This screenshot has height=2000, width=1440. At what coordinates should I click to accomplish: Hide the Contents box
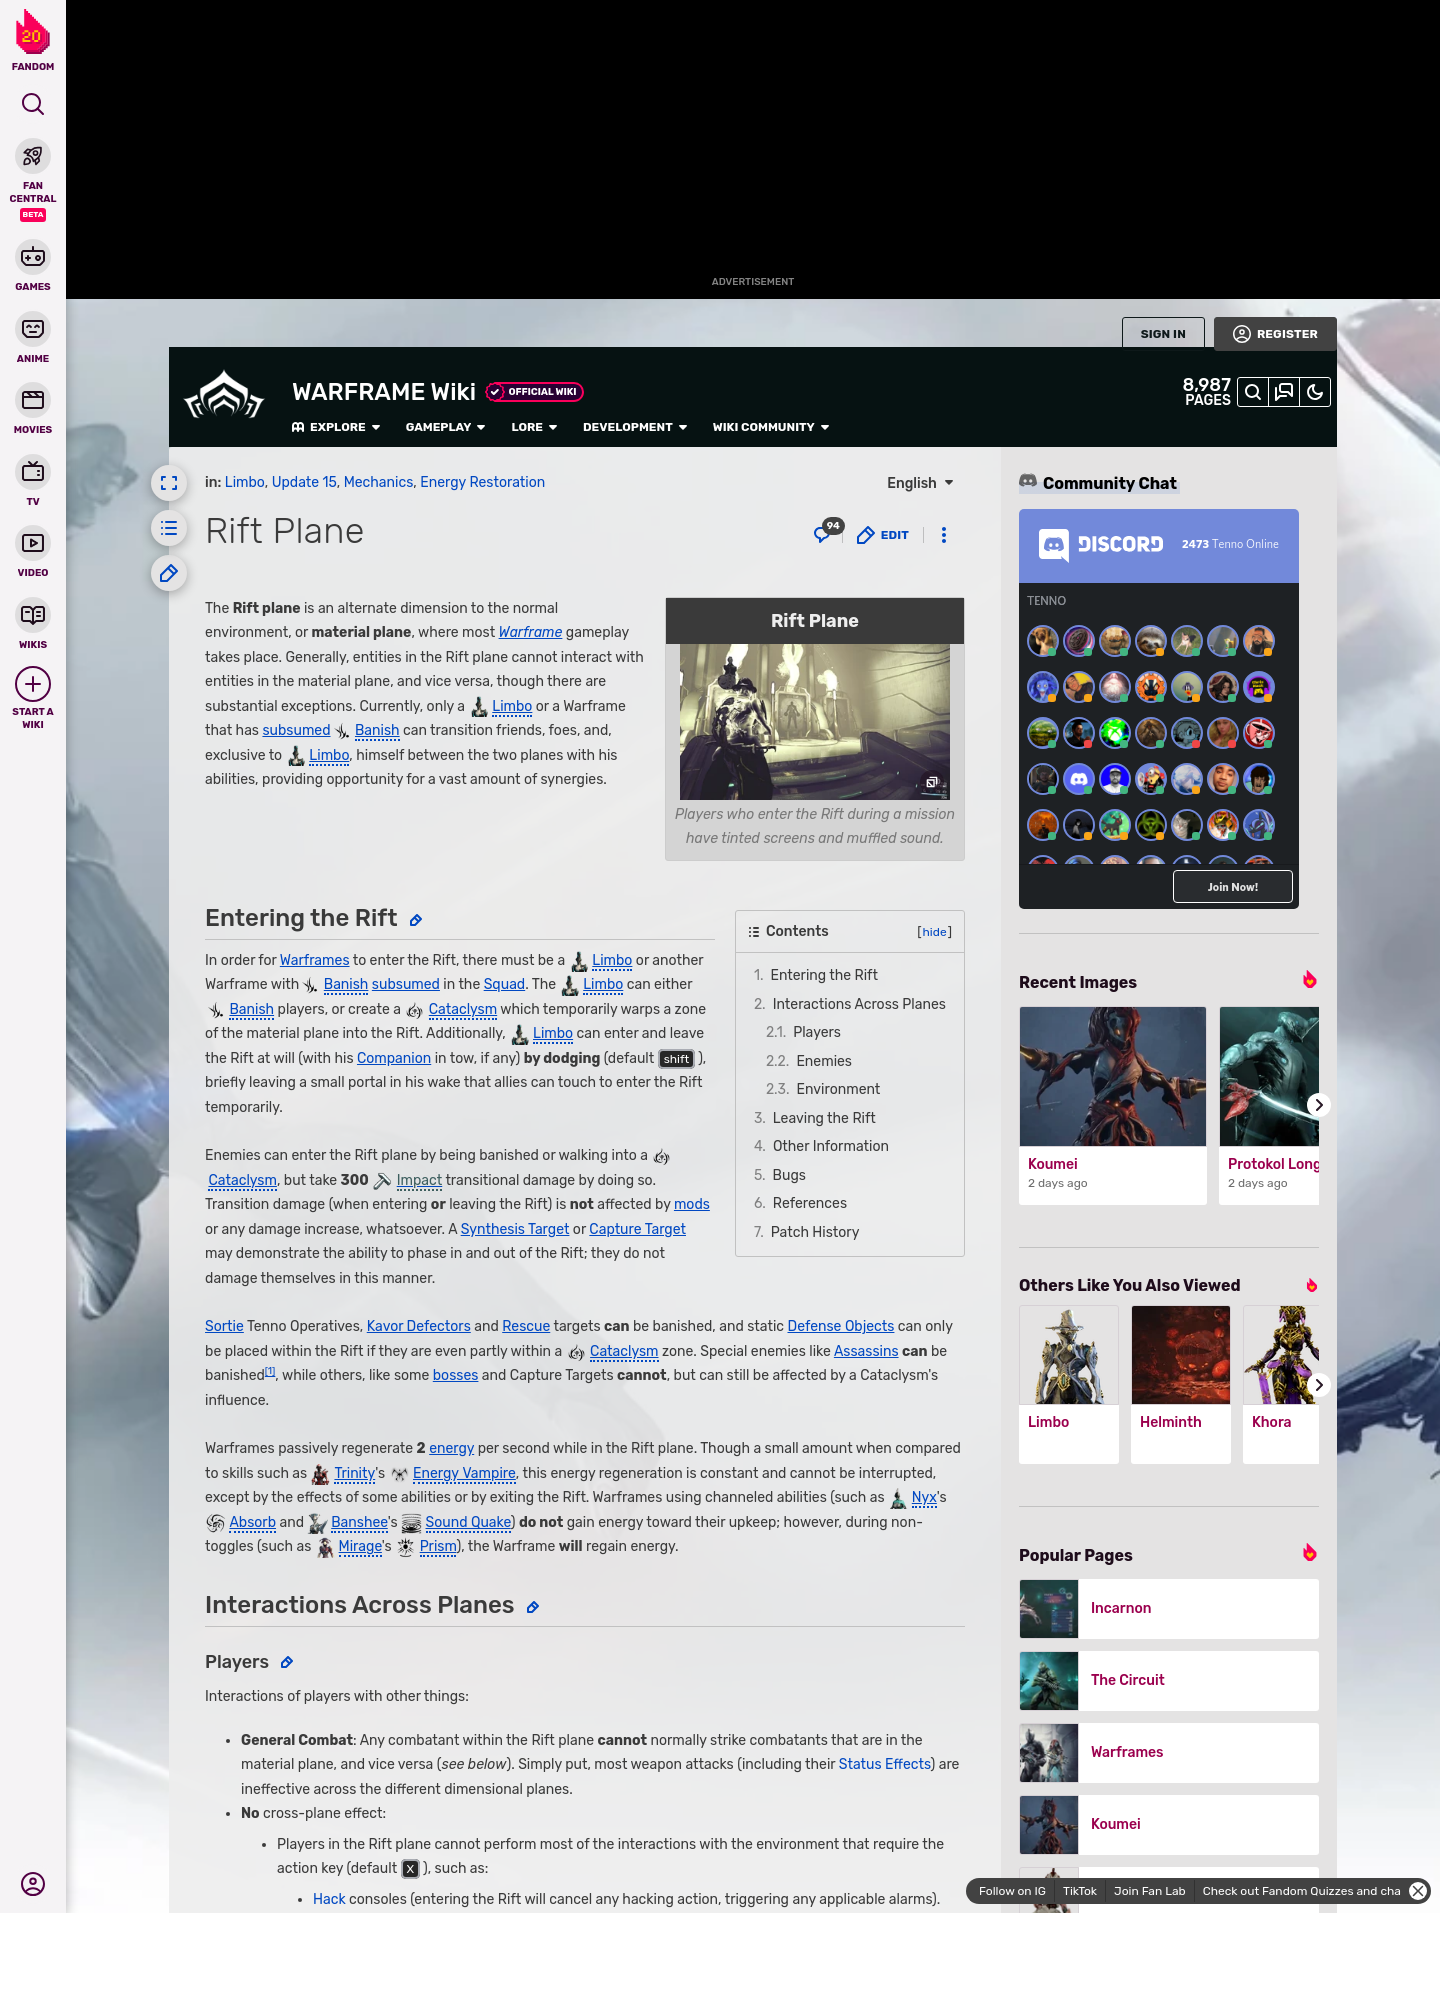(x=935, y=932)
